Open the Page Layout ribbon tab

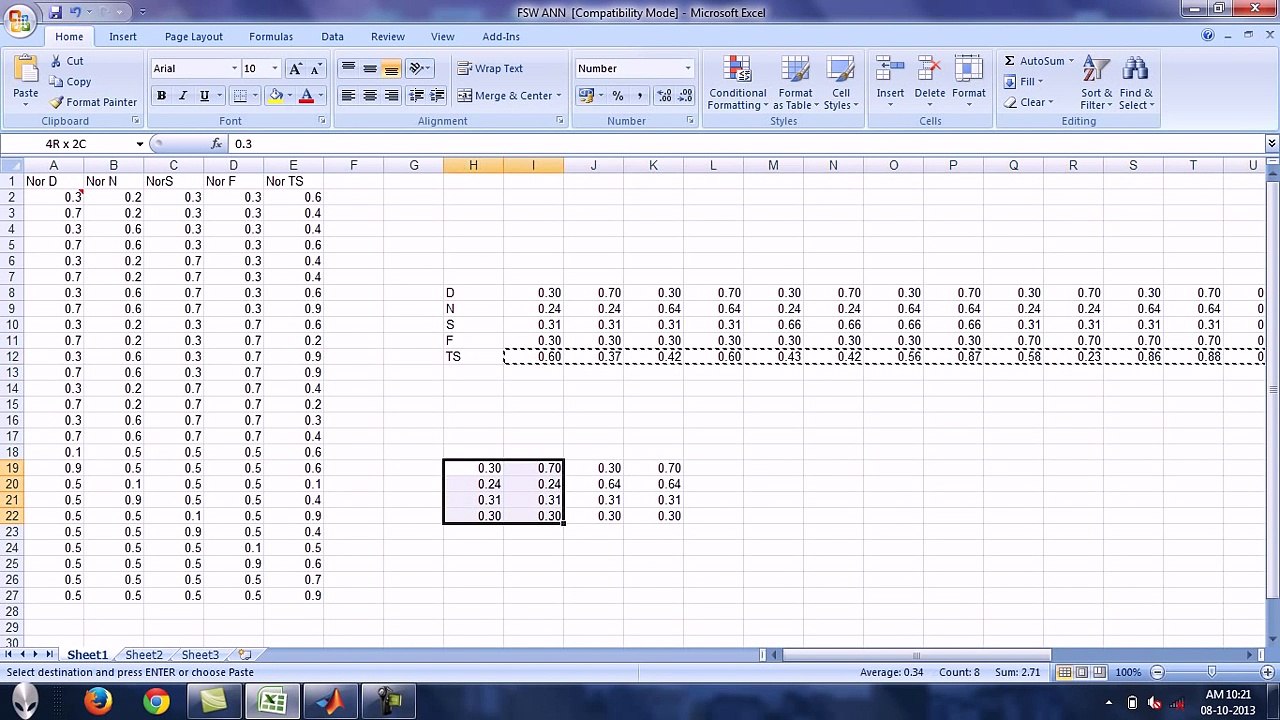tap(194, 37)
